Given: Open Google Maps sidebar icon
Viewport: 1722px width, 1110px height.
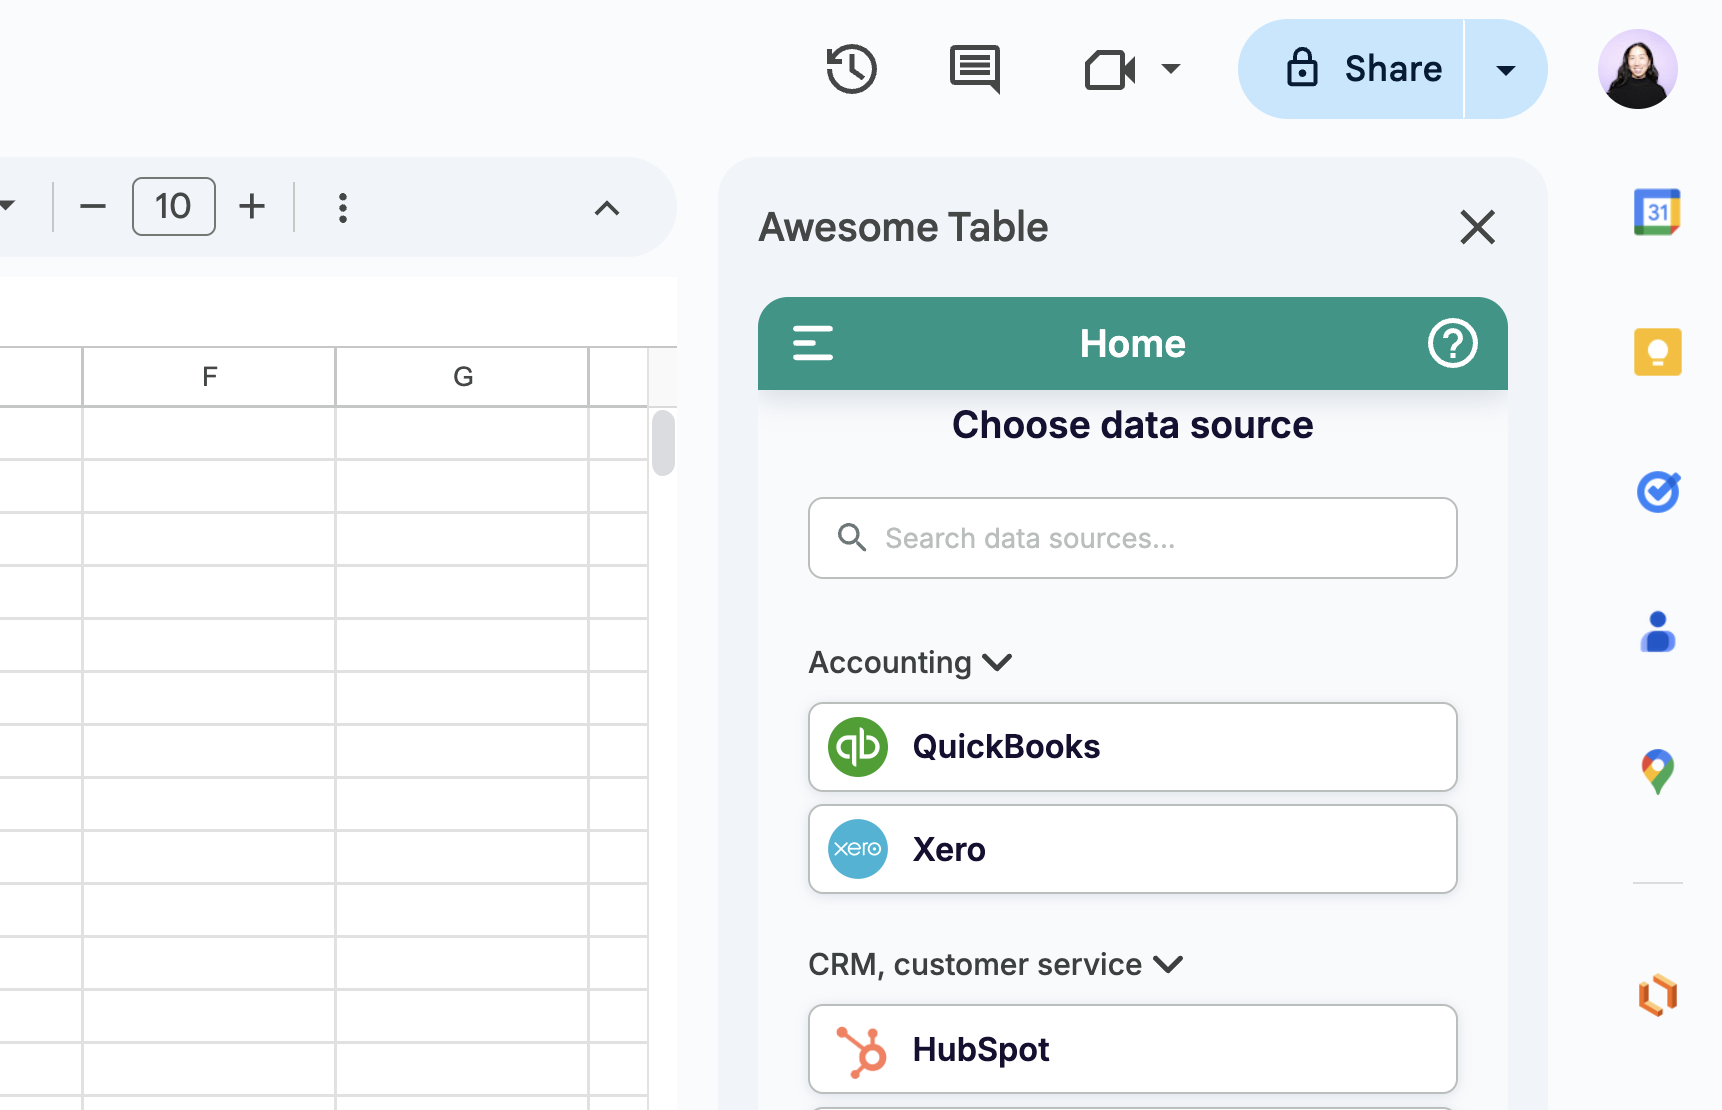Looking at the screenshot, I should click(x=1656, y=771).
